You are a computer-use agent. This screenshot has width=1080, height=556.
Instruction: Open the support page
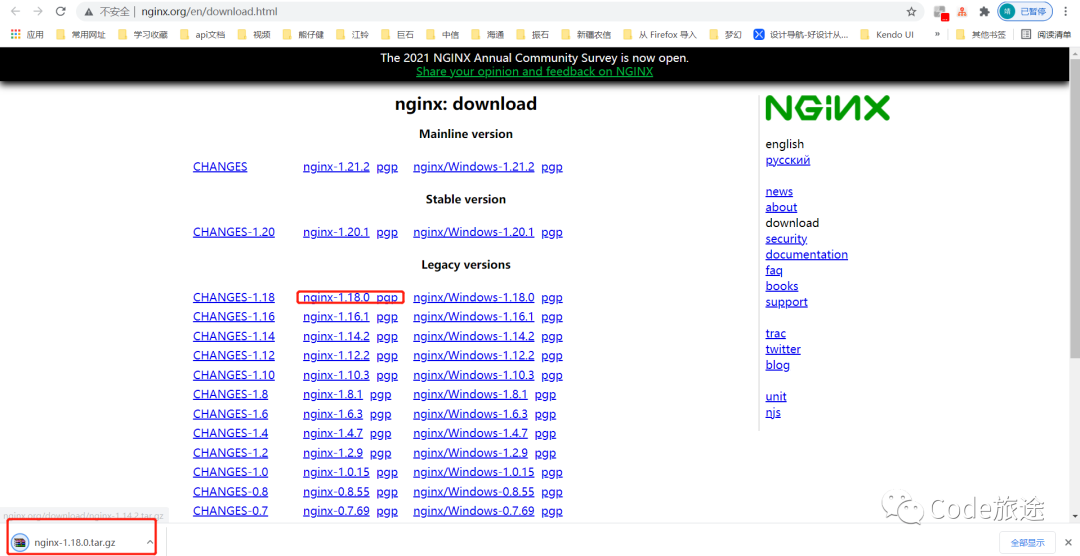786,302
